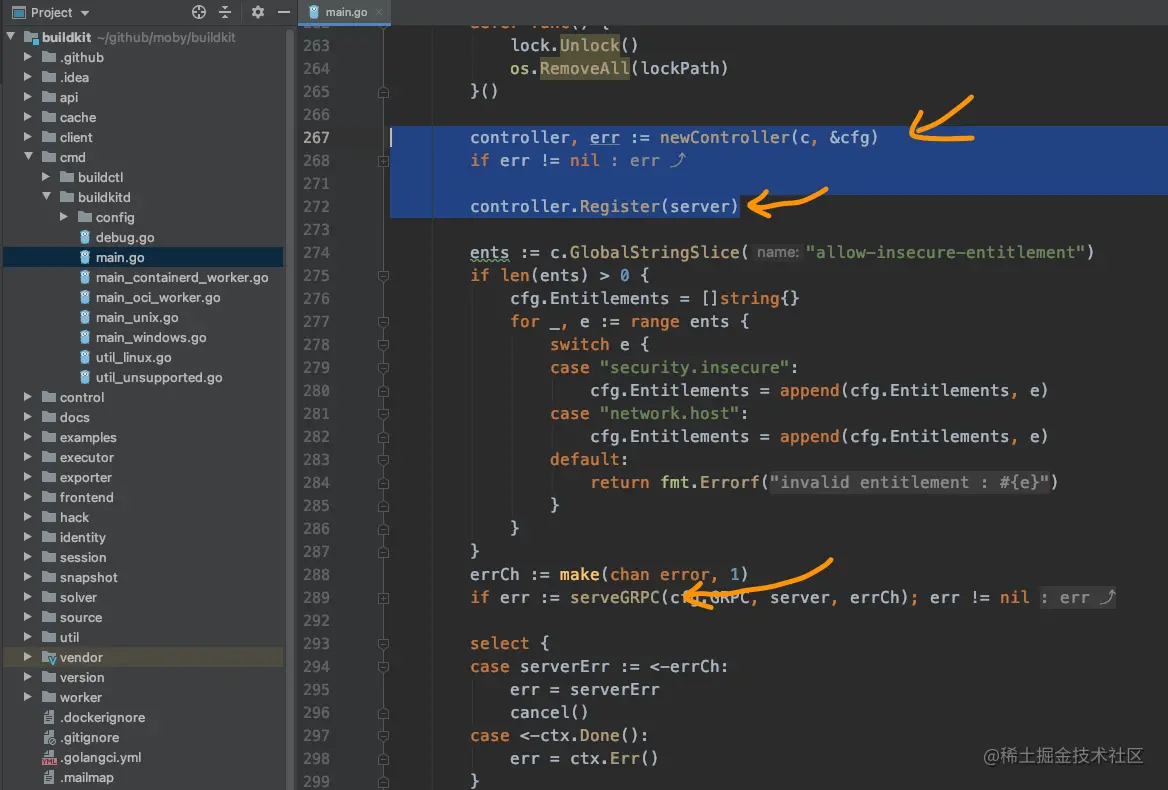The image size is (1168, 790).
Task: Click the Locate Opened File crosshair icon
Action: pos(196,12)
